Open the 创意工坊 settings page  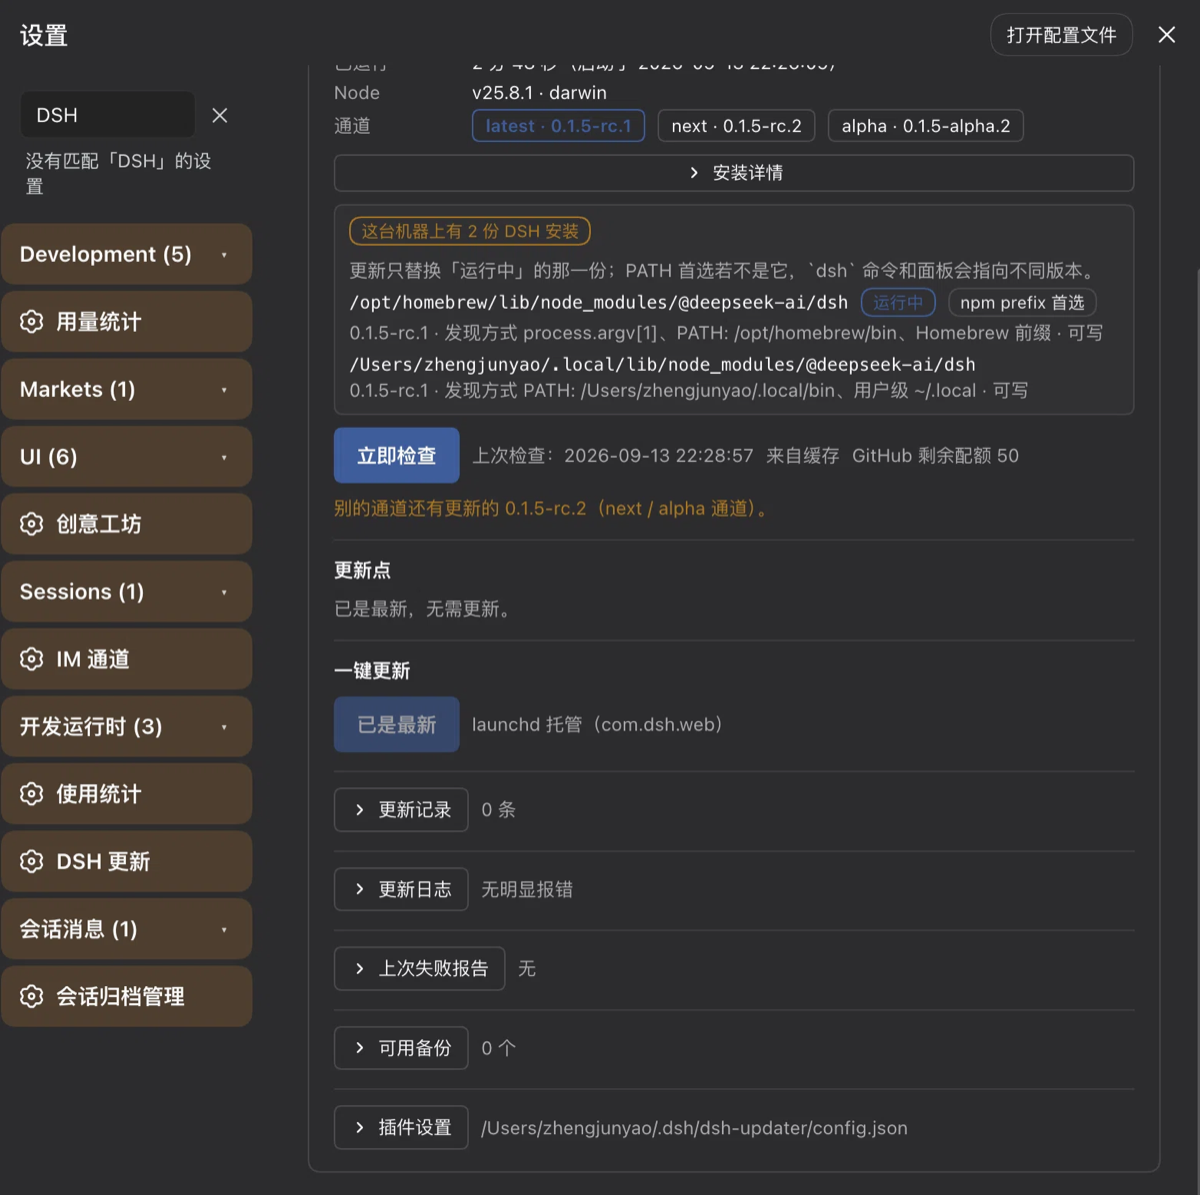coord(127,524)
